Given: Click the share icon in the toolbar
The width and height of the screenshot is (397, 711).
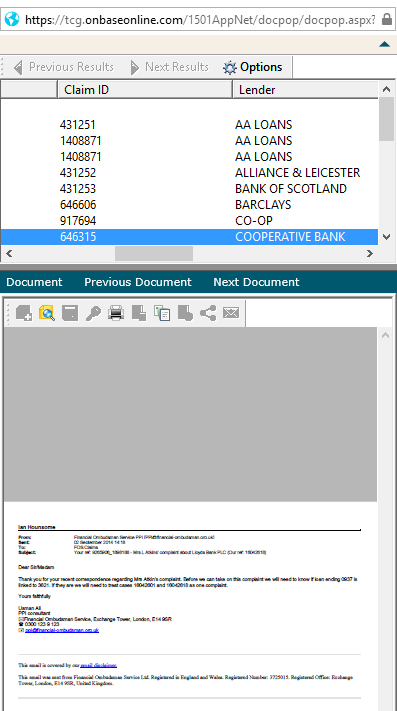Looking at the screenshot, I should coord(208,313).
